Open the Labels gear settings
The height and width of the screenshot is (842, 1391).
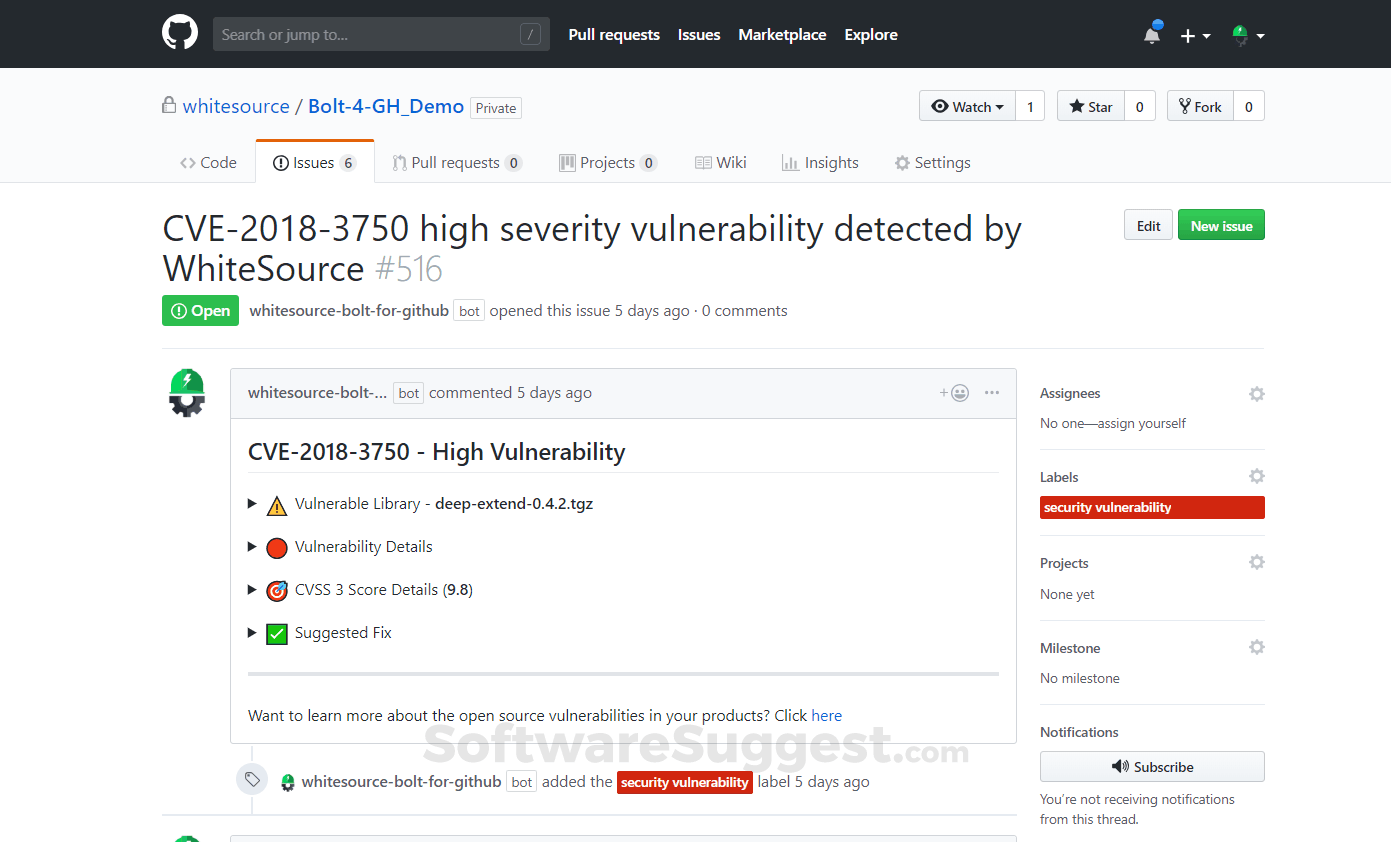point(1256,477)
